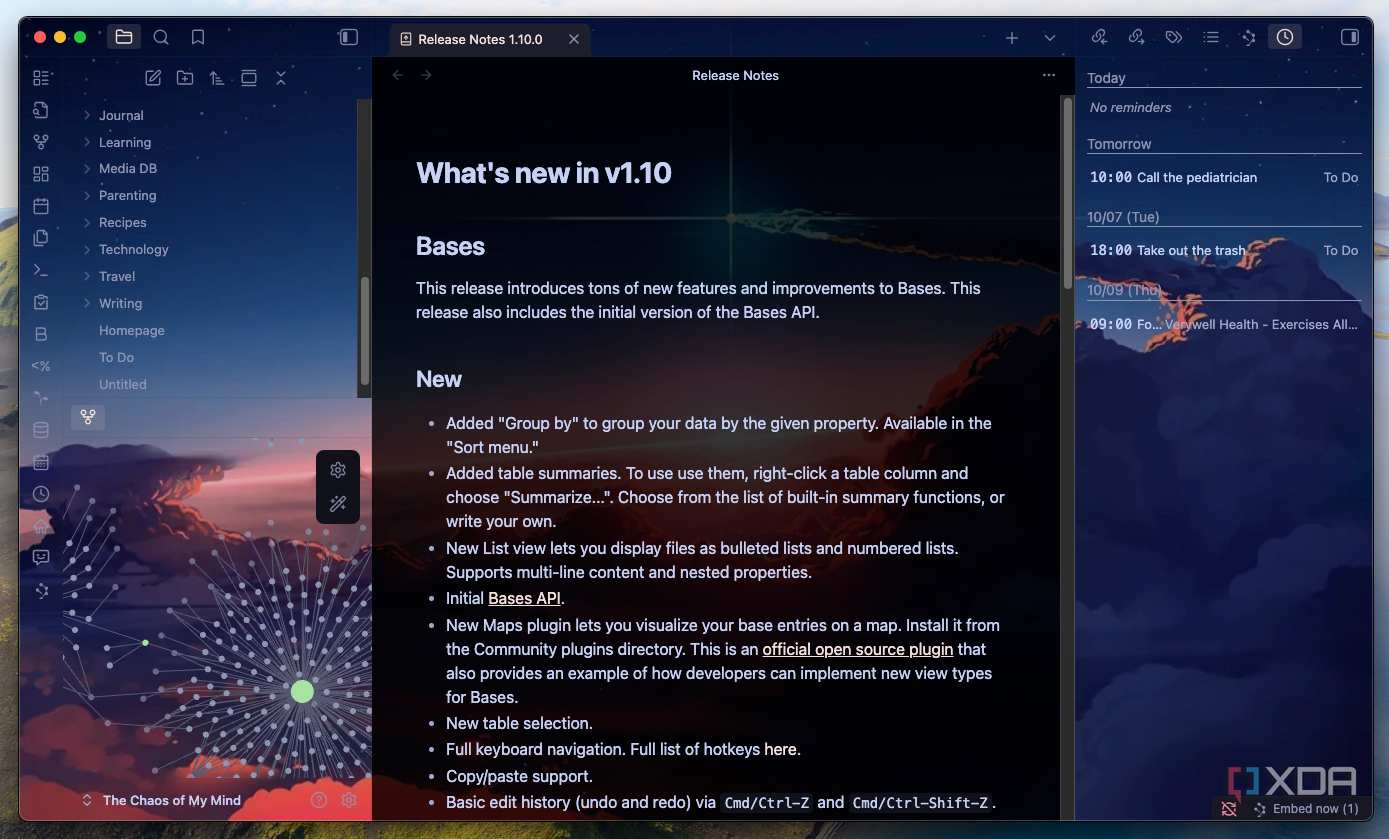The width and height of the screenshot is (1389, 839).
Task: Open the bookmarks pane
Action: click(198, 37)
